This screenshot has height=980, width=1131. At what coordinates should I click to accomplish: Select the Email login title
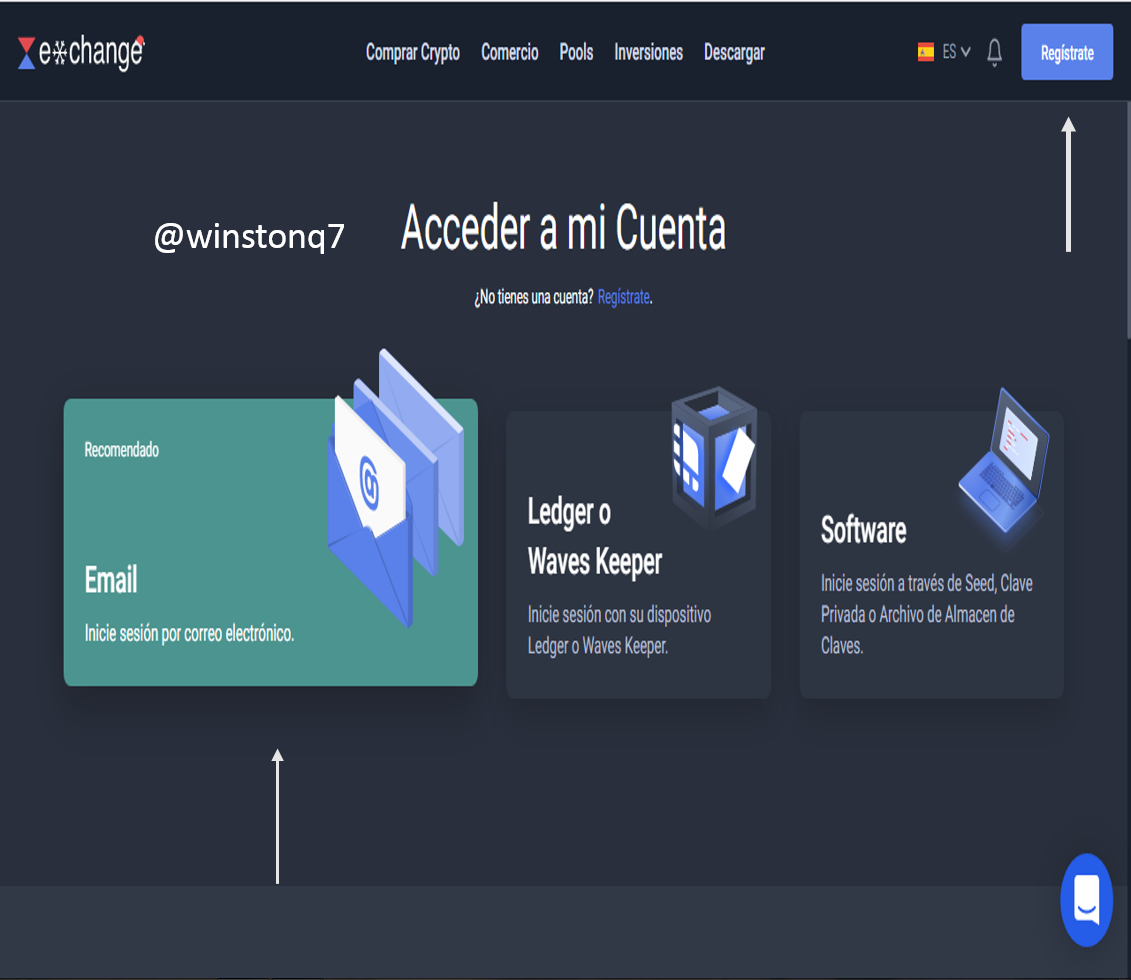point(111,579)
